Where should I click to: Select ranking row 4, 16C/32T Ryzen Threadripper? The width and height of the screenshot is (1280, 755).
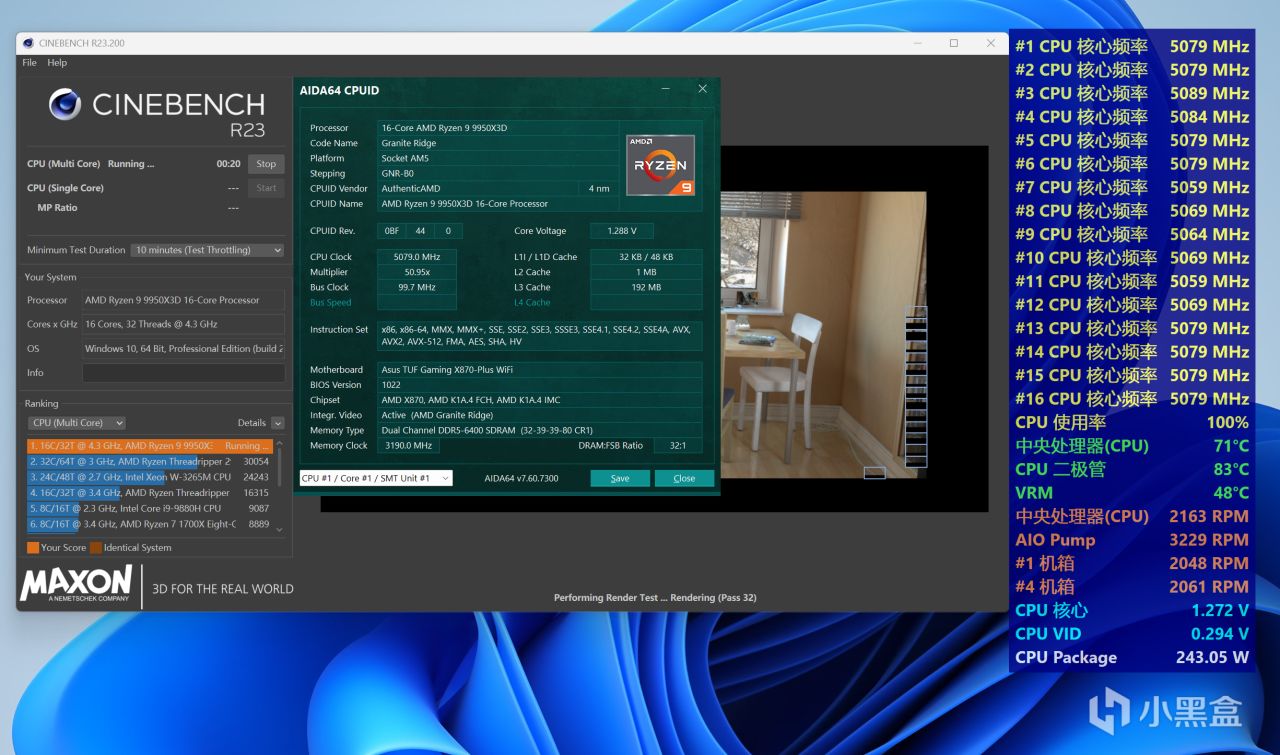click(x=150, y=493)
